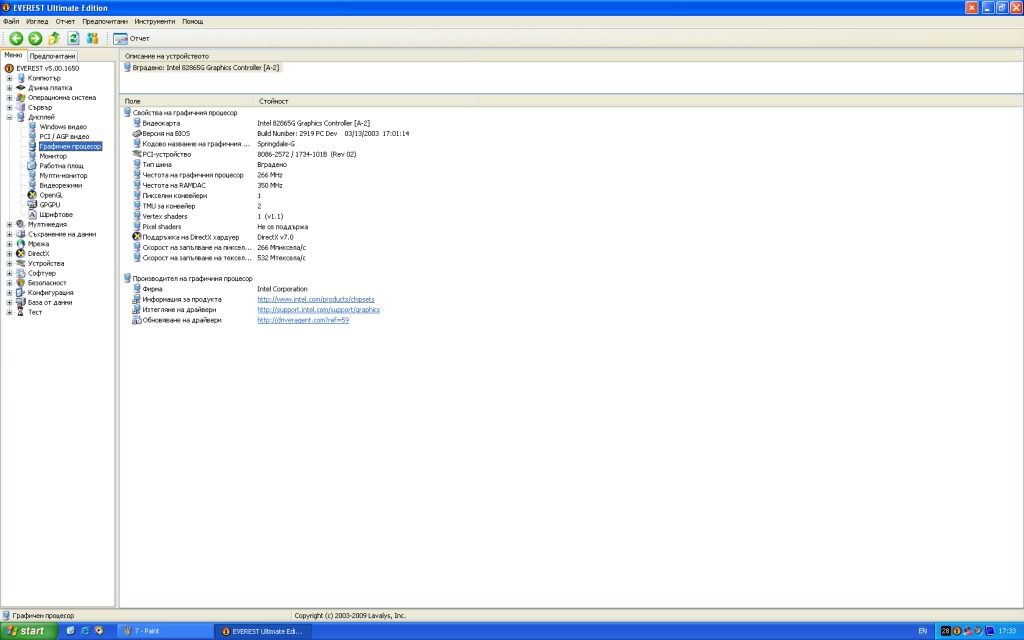This screenshot has height=640, width=1024.
Task: Expand the Операционна система tree node
Action: click(9, 98)
